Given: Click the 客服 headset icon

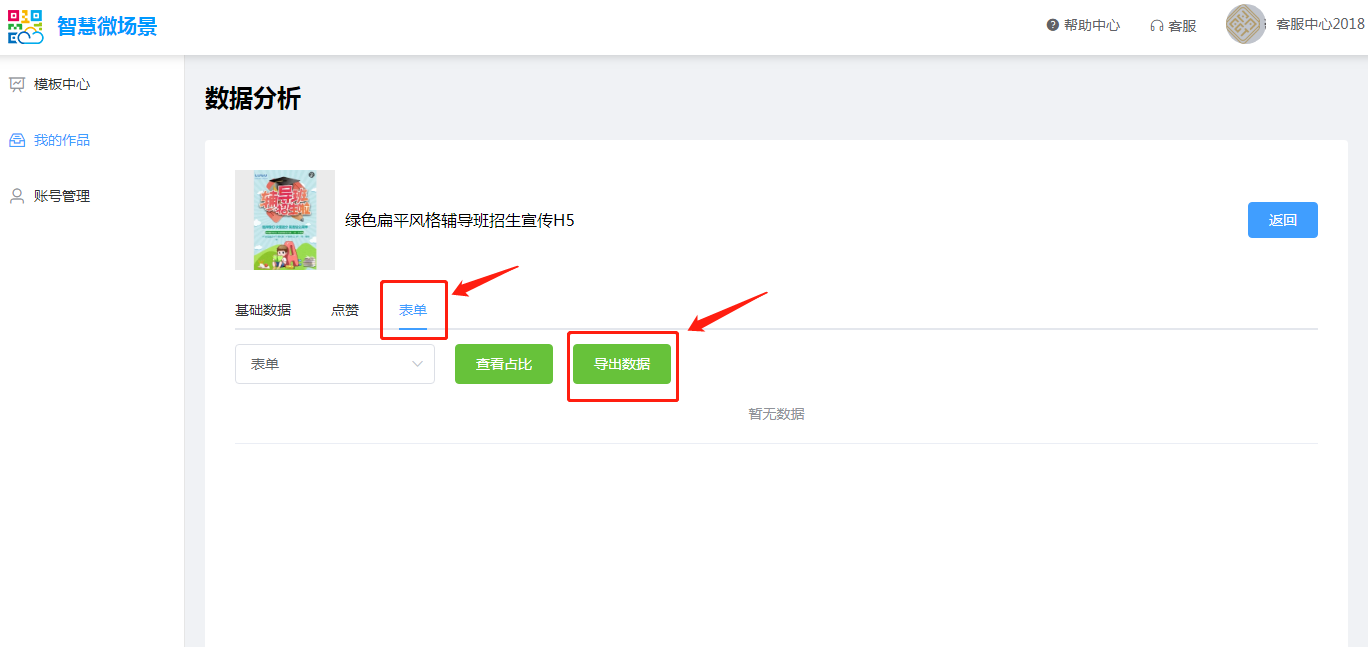Looking at the screenshot, I should tap(1157, 26).
